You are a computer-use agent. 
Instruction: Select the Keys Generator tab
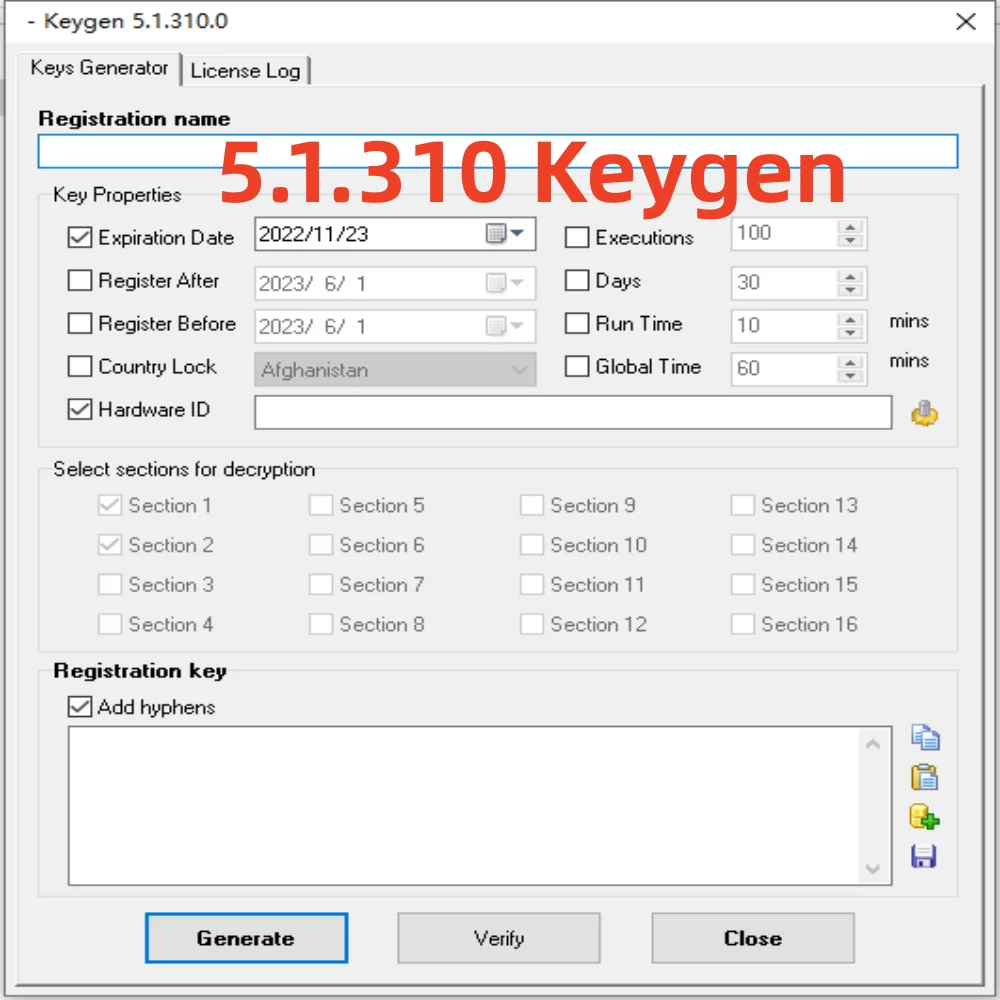[99, 68]
